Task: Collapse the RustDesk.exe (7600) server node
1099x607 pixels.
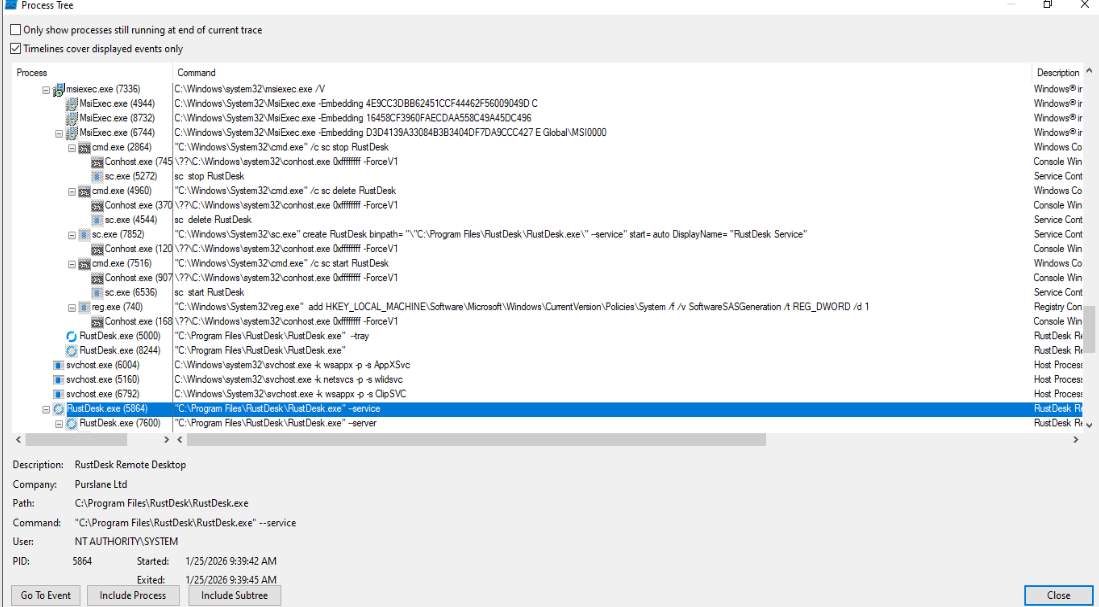Action: pos(59,423)
